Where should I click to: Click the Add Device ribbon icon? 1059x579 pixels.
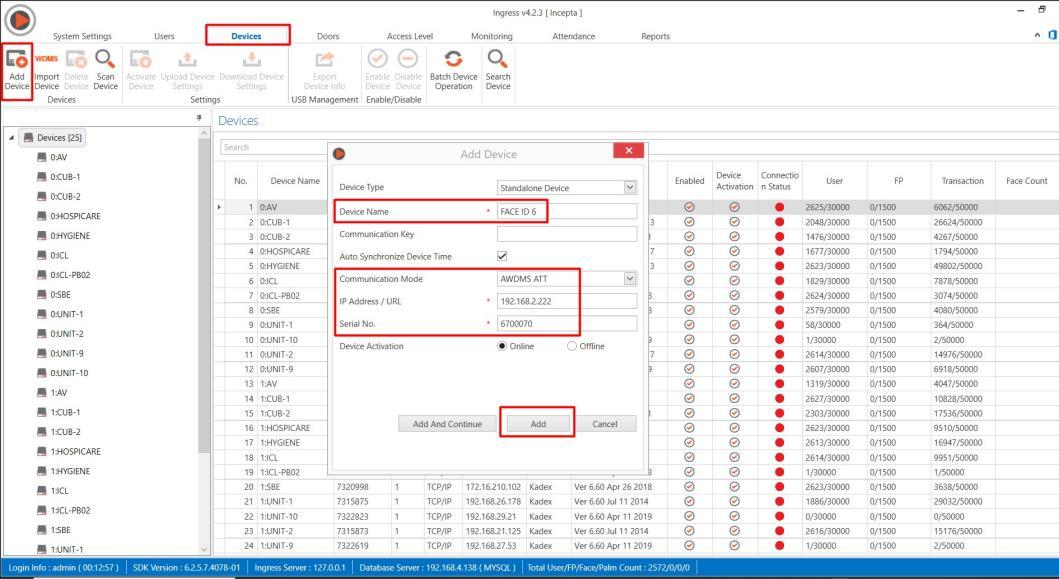[x=16, y=59]
